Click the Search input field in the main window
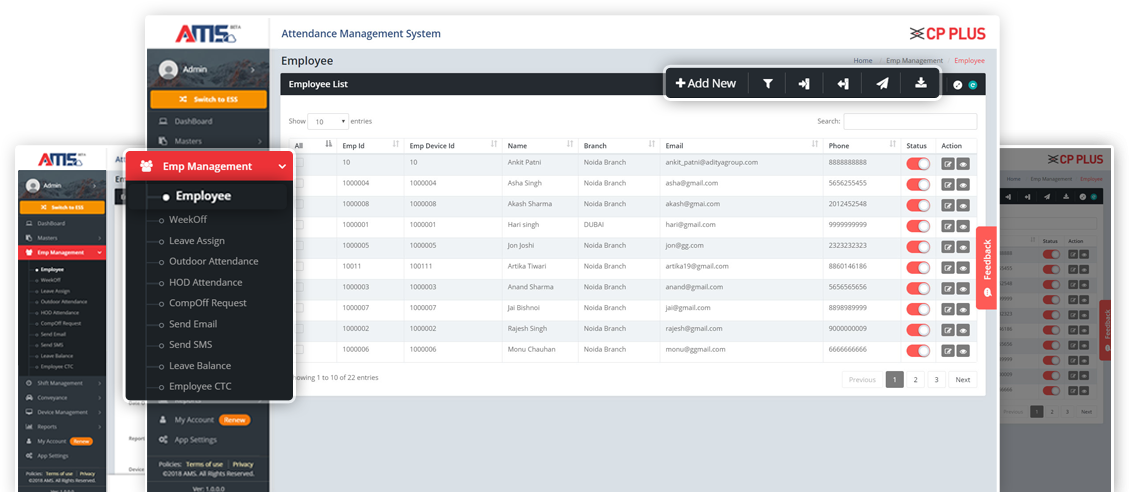 [x=910, y=122]
